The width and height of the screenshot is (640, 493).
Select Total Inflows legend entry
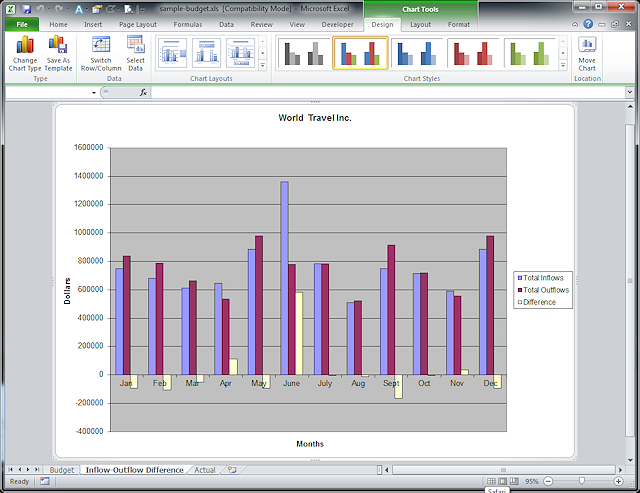pos(540,278)
